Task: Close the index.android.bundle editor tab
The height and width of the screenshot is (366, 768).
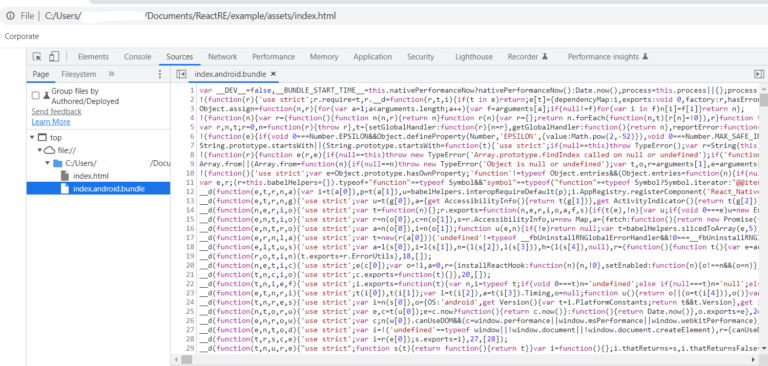Action: click(274, 74)
